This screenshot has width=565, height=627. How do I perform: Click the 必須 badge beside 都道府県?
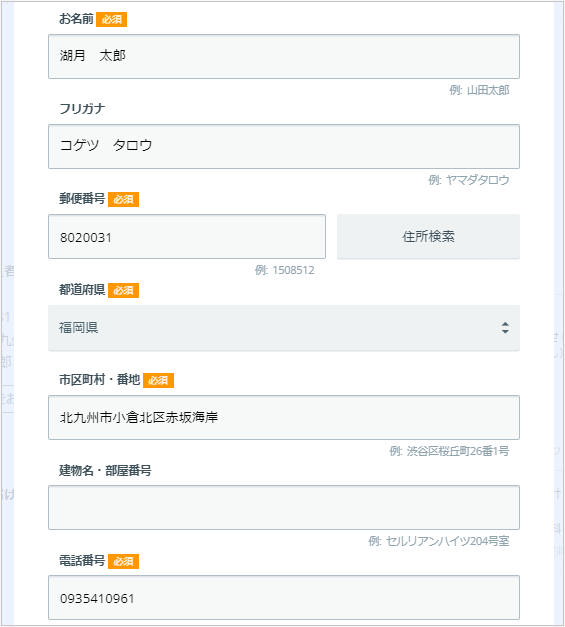[x=124, y=290]
